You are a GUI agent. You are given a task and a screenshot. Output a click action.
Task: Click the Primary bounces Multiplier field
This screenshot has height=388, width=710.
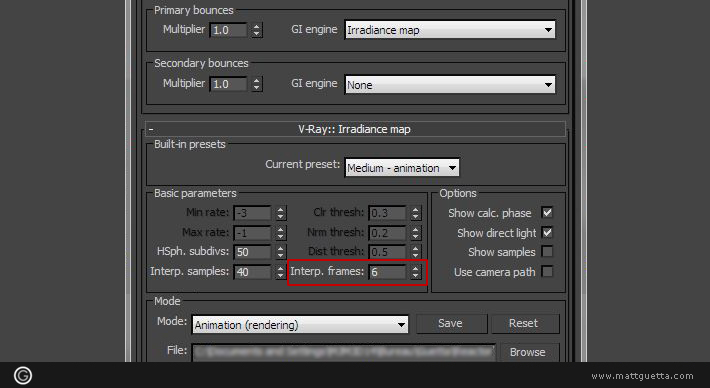pos(229,30)
